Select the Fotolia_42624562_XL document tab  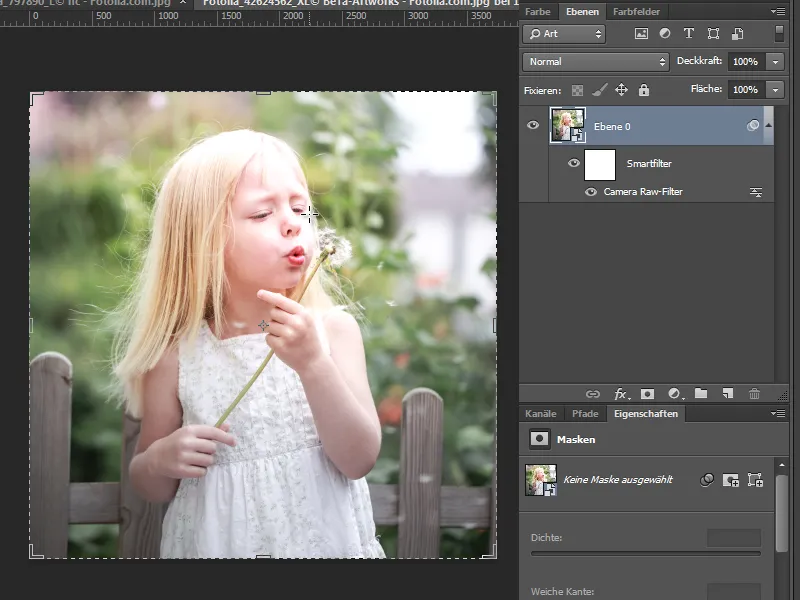(x=357, y=3)
